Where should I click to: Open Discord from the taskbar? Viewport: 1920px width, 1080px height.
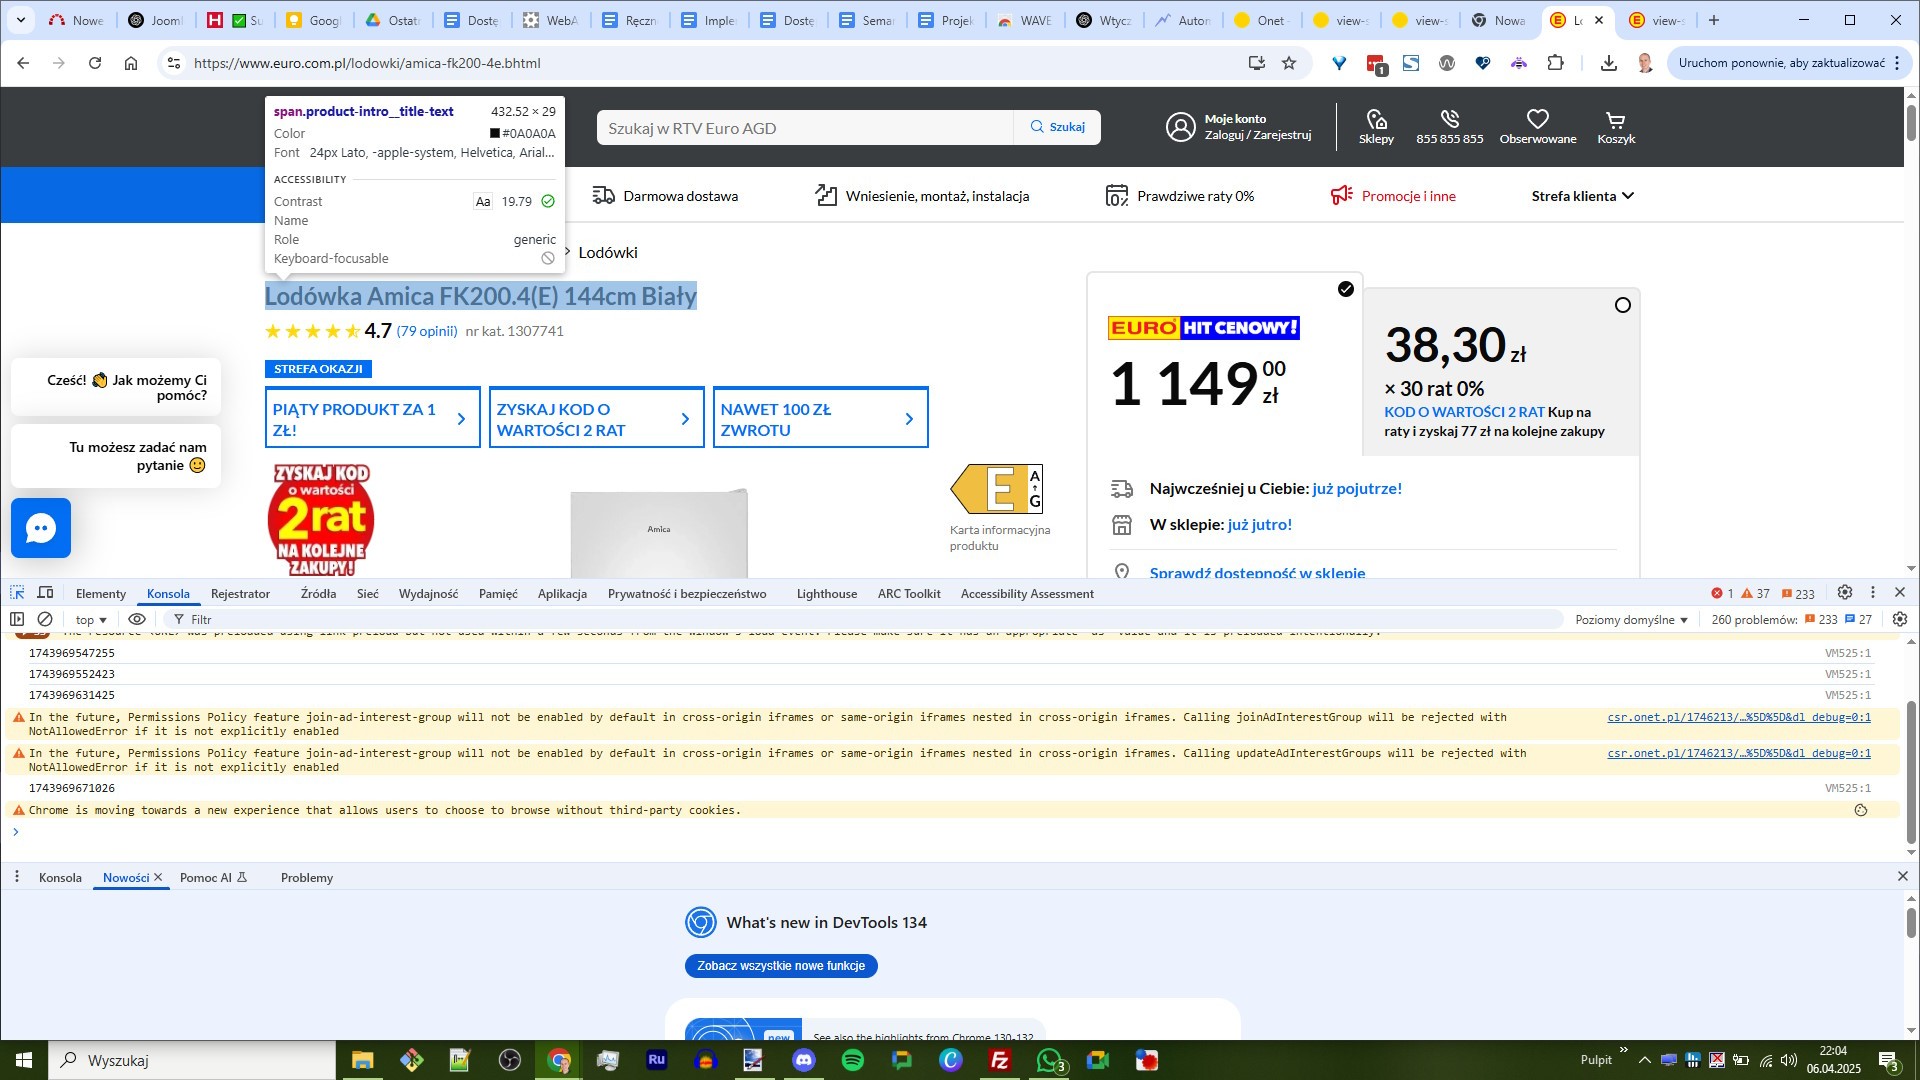click(x=804, y=1060)
